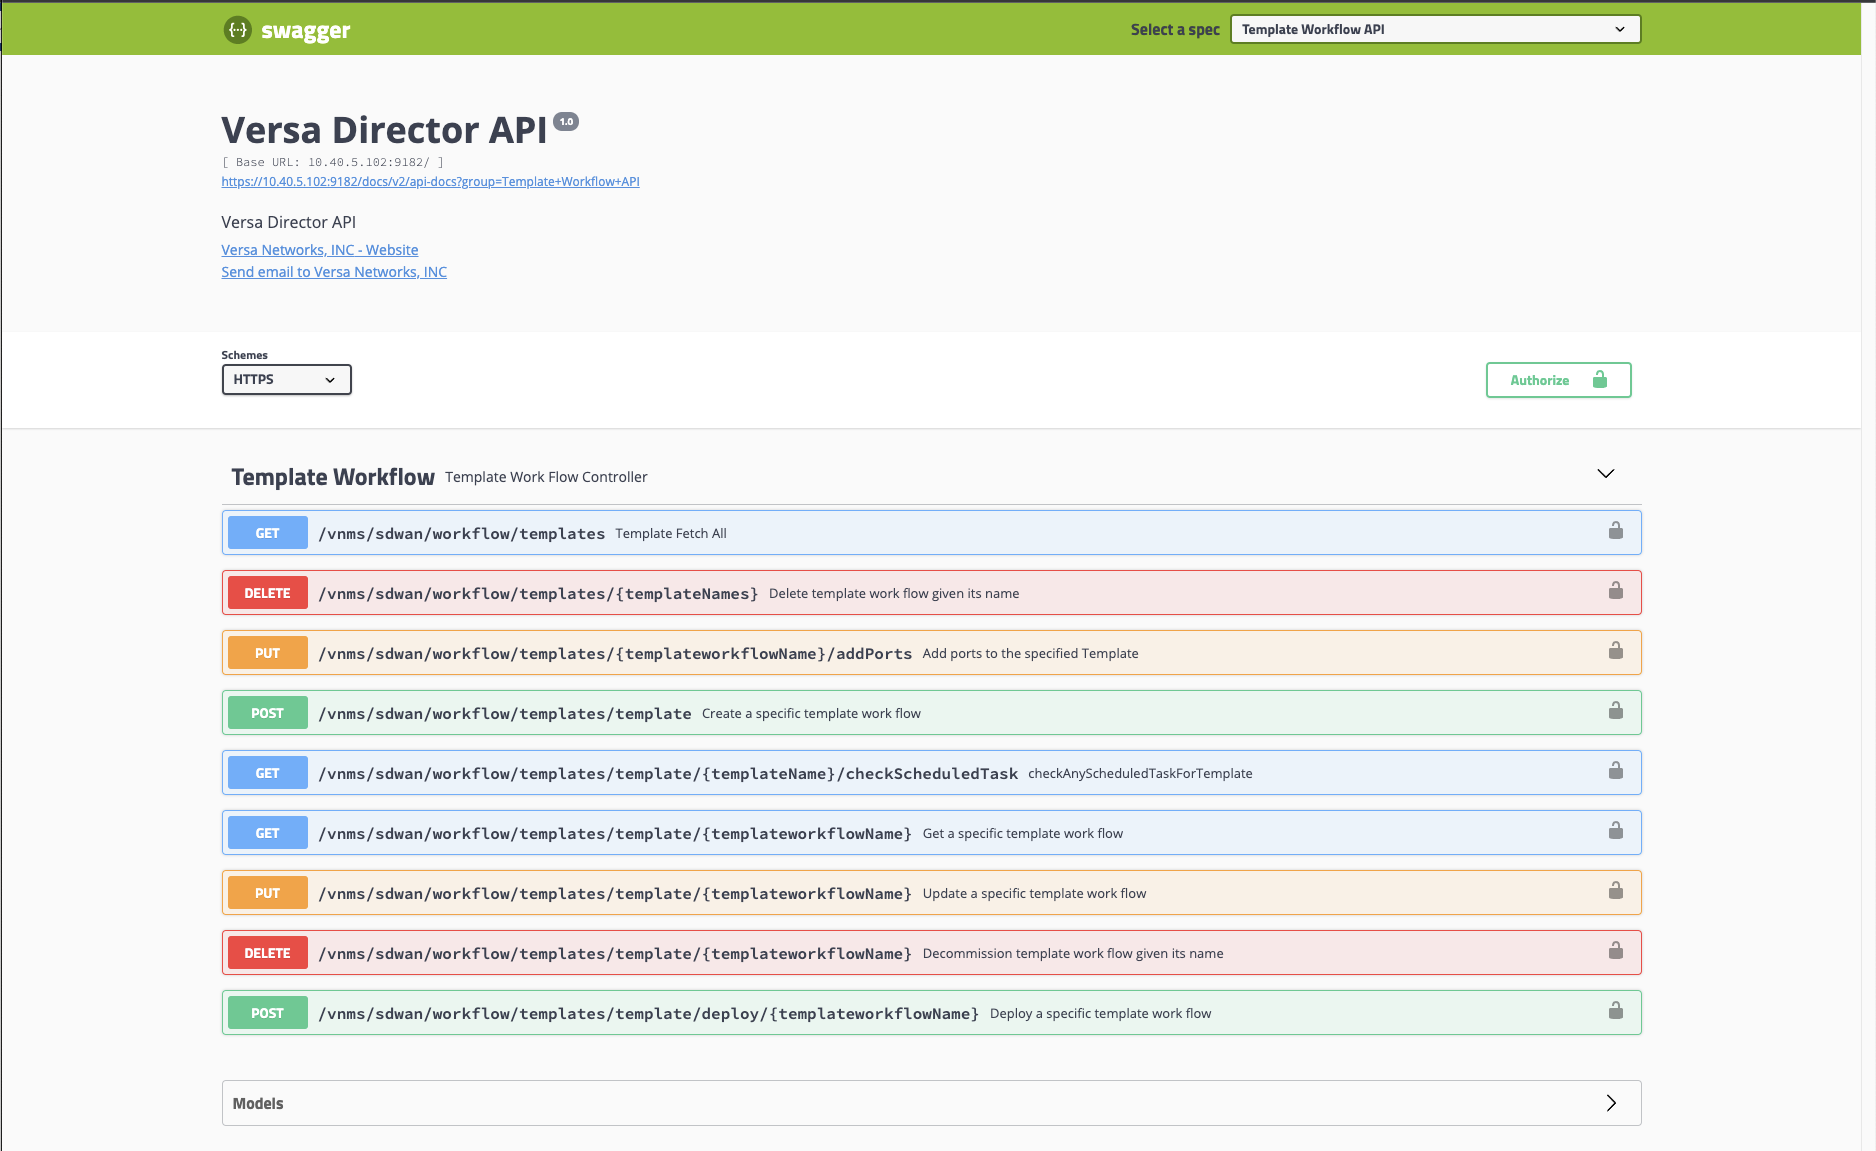This screenshot has height=1151, width=1876.
Task: Click lock icon on Template Fetch All row
Action: pos(1615,531)
